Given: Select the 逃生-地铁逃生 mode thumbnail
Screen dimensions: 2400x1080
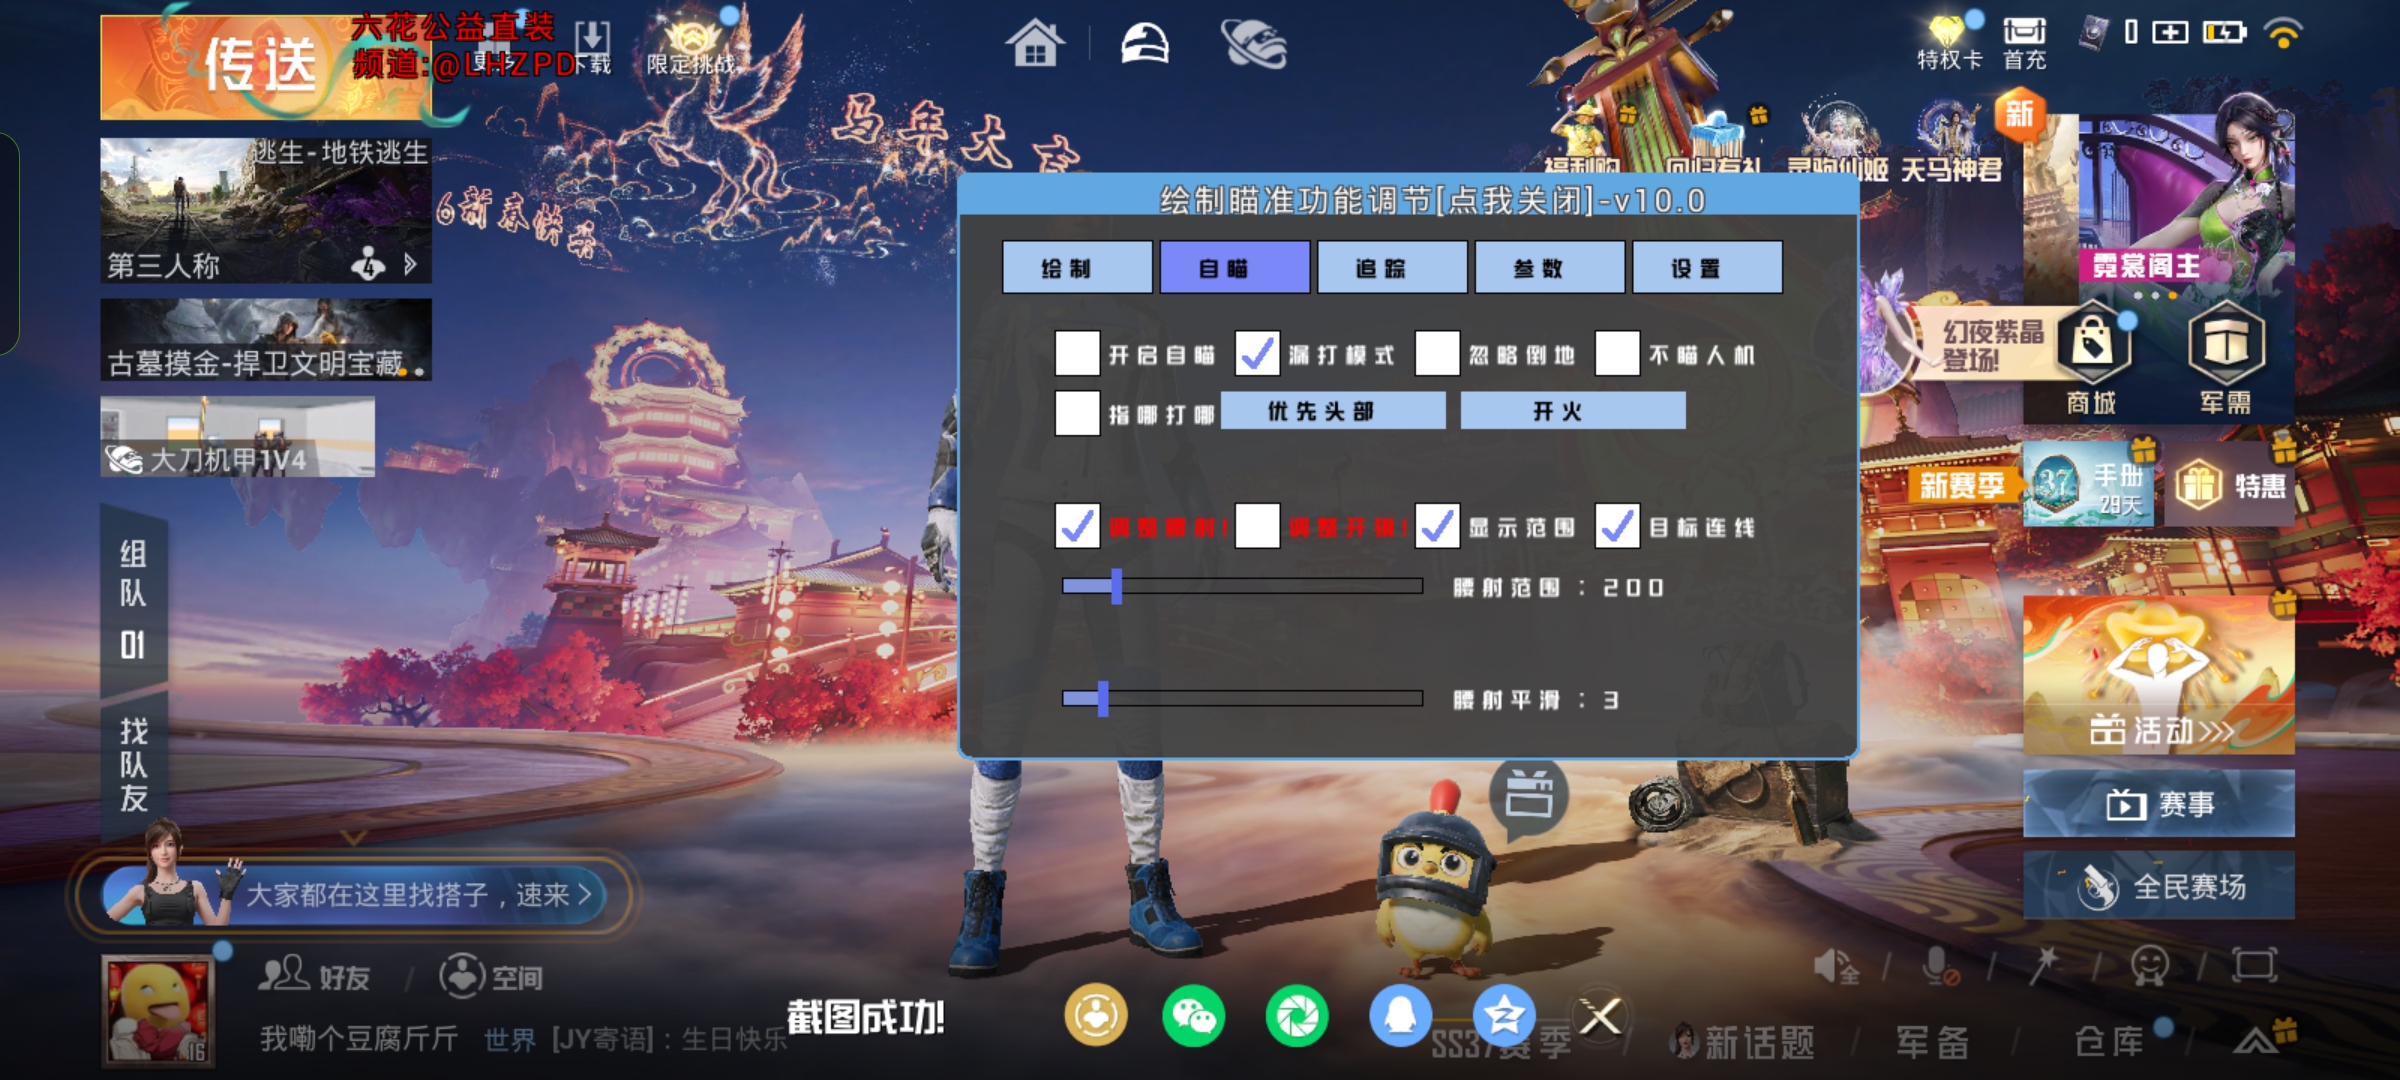Looking at the screenshot, I should [264, 200].
